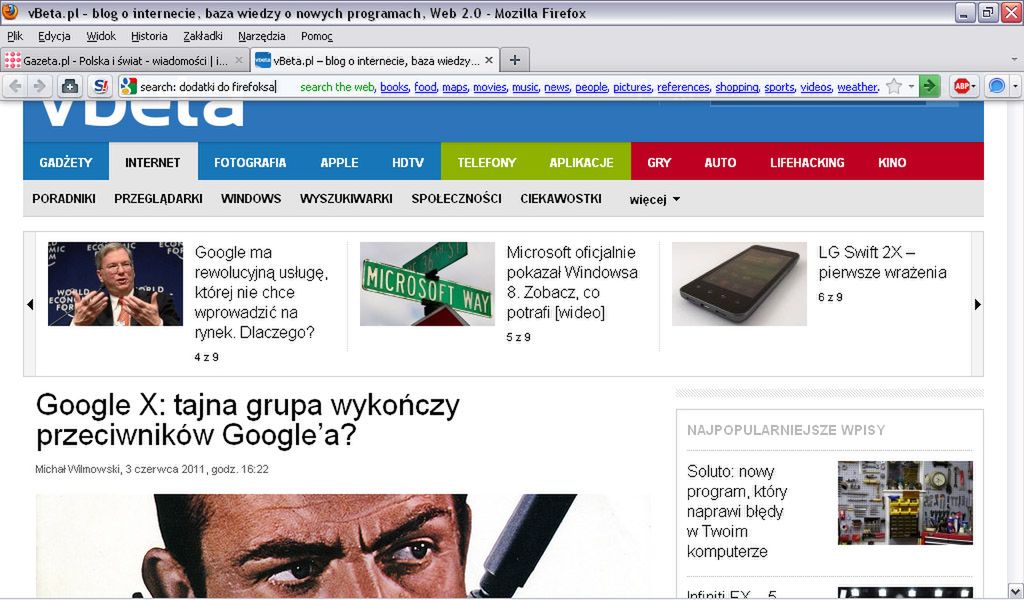Open the LIFEHACKING section

point(807,162)
